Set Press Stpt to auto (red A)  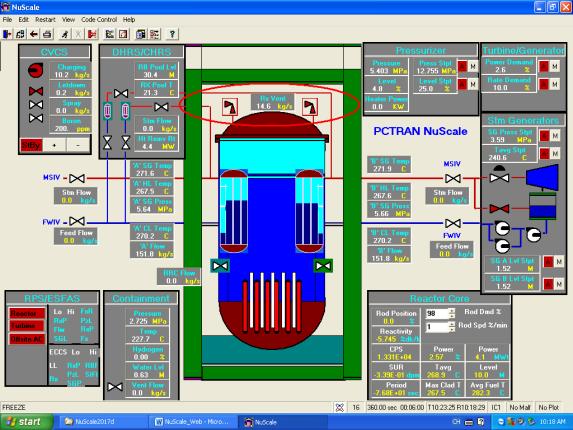pyautogui.click(x=462, y=66)
